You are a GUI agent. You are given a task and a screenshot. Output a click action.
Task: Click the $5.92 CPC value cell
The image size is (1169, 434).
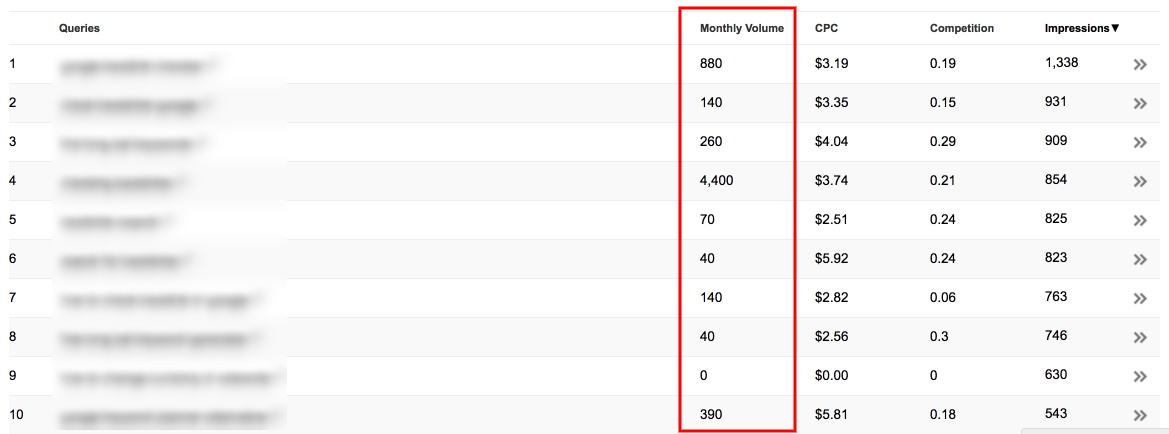[831, 258]
